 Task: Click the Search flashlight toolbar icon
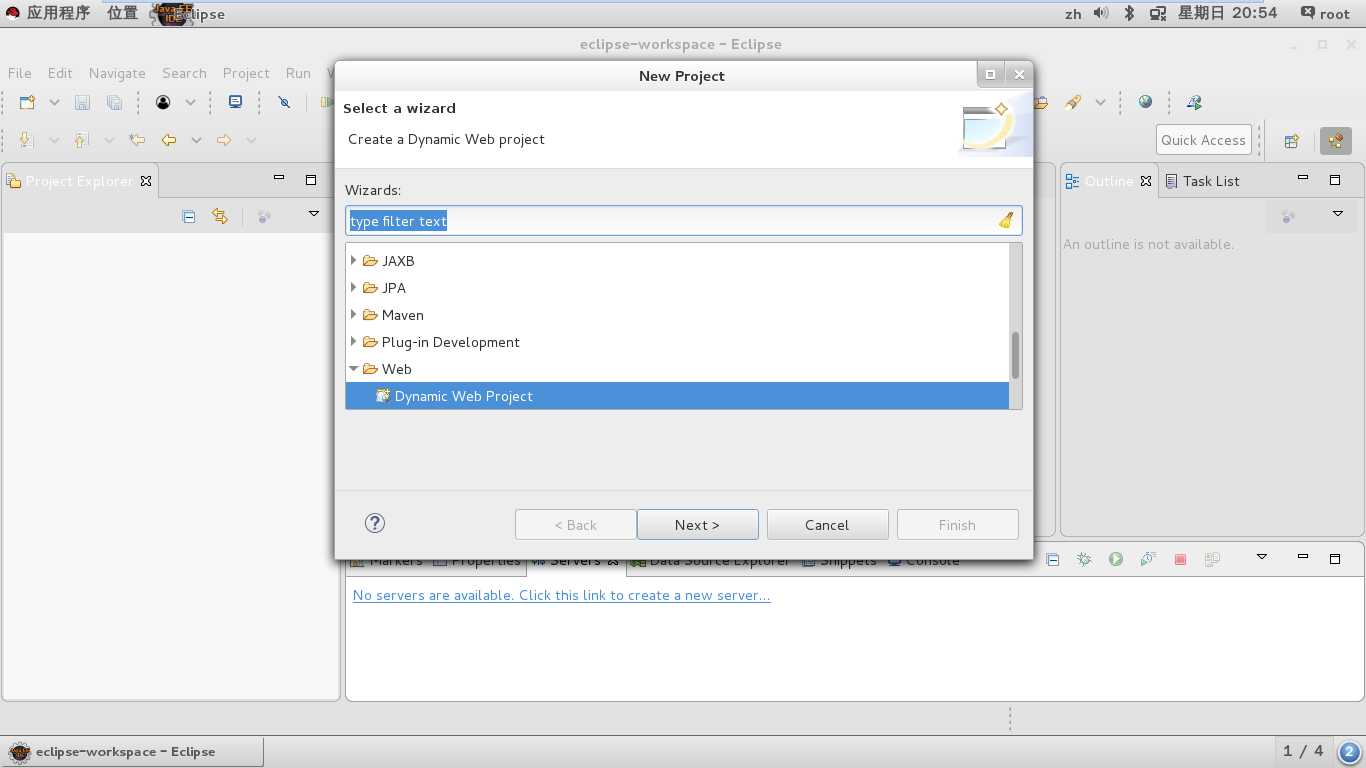[1073, 102]
